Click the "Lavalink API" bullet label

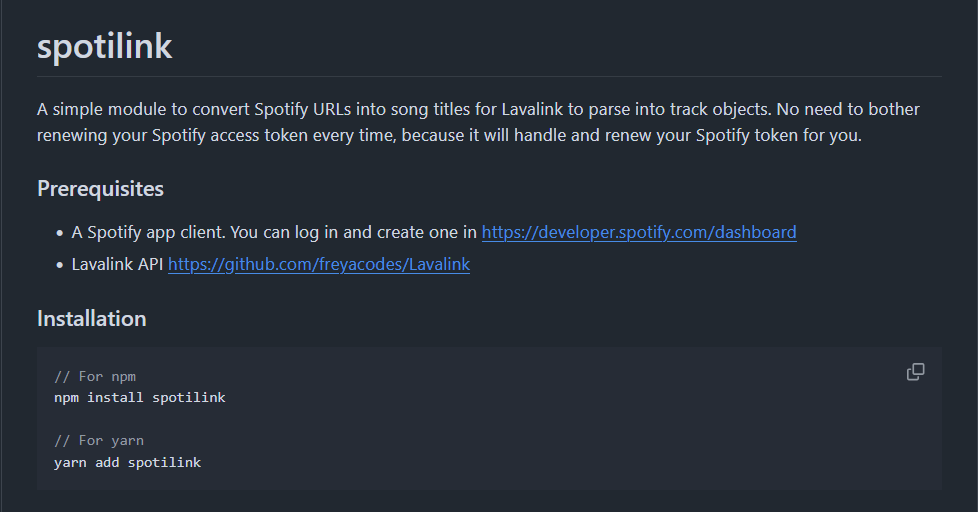(x=116, y=265)
